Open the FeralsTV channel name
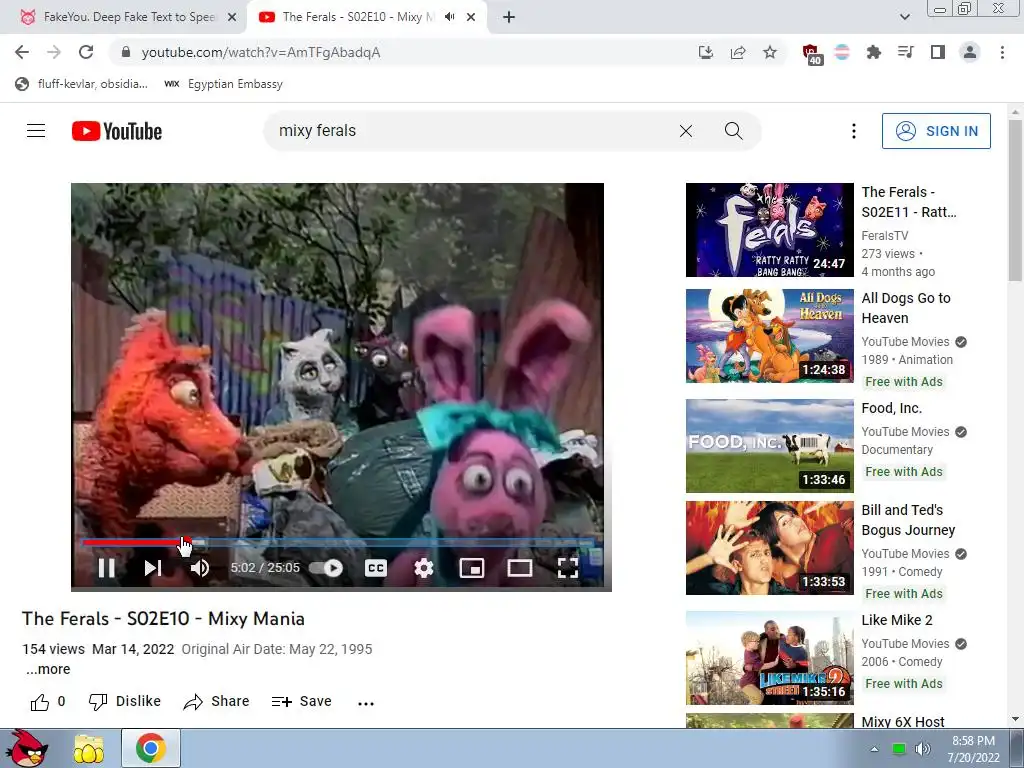This screenshot has height=768, width=1024. click(884, 235)
